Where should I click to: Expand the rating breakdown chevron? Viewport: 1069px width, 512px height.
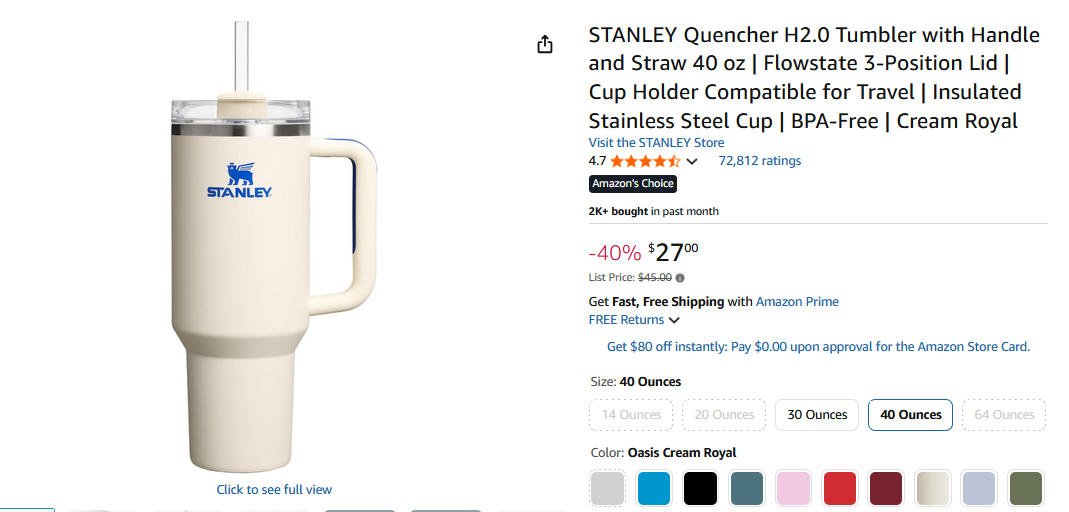[x=692, y=161]
